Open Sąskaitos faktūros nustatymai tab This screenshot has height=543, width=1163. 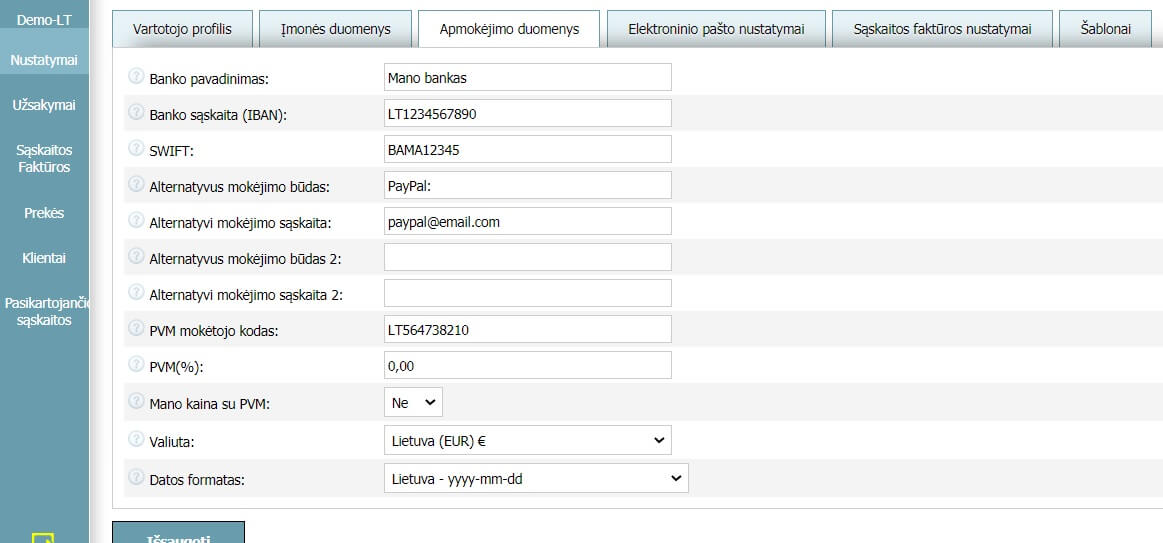pyautogui.click(x=942, y=29)
